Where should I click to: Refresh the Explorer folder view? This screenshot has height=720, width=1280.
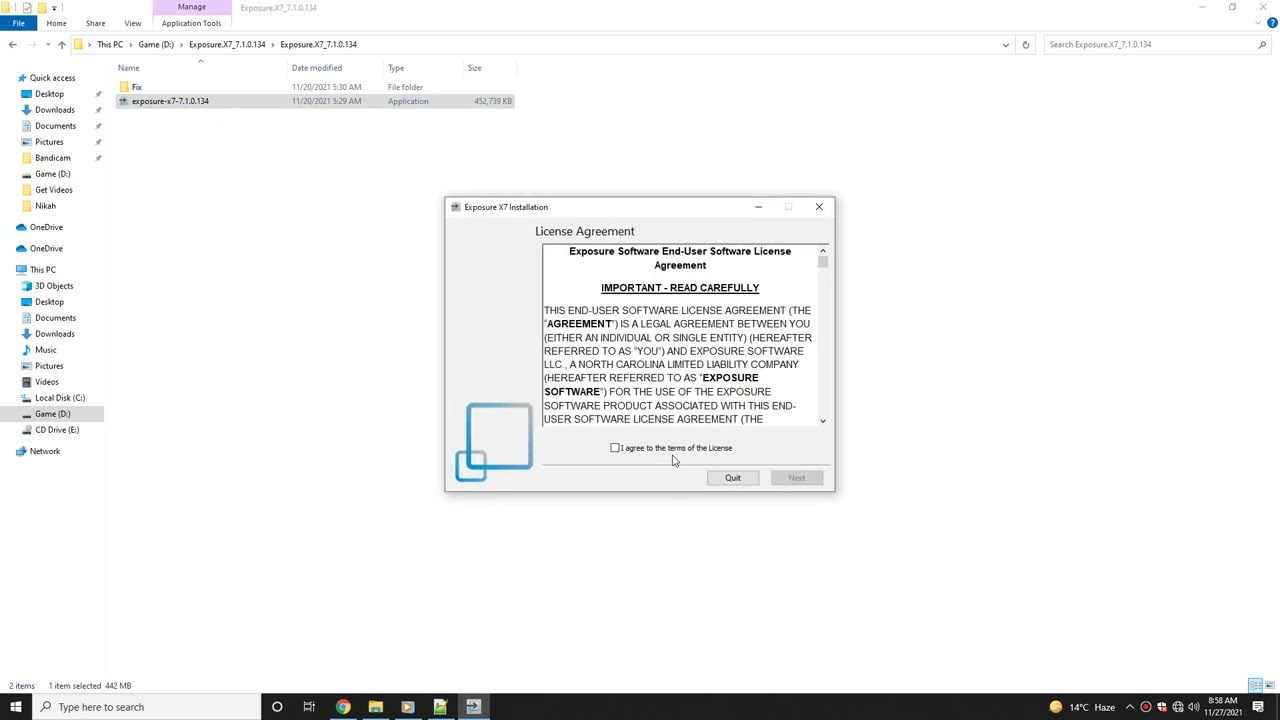1025,44
